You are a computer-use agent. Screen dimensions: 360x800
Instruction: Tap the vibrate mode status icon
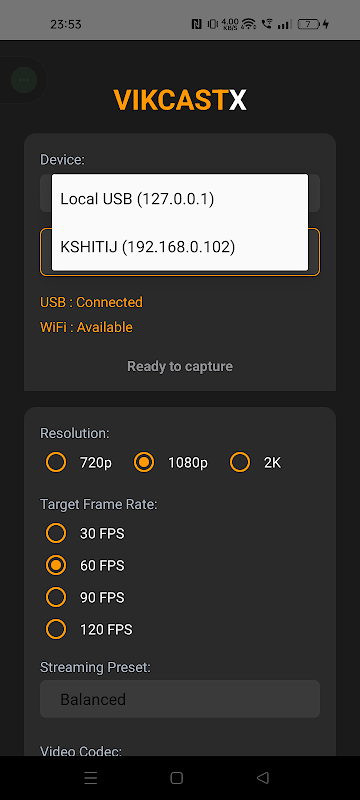pos(212,23)
